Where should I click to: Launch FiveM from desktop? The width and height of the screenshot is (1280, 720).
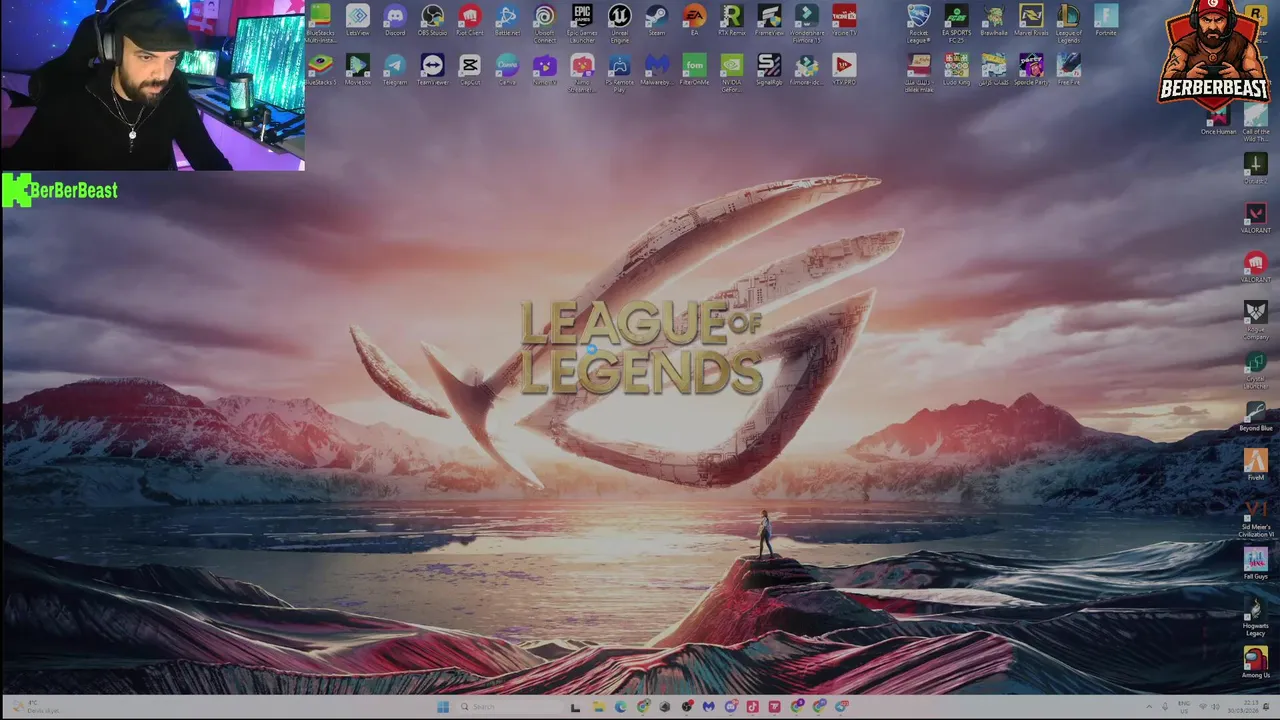(x=1256, y=464)
